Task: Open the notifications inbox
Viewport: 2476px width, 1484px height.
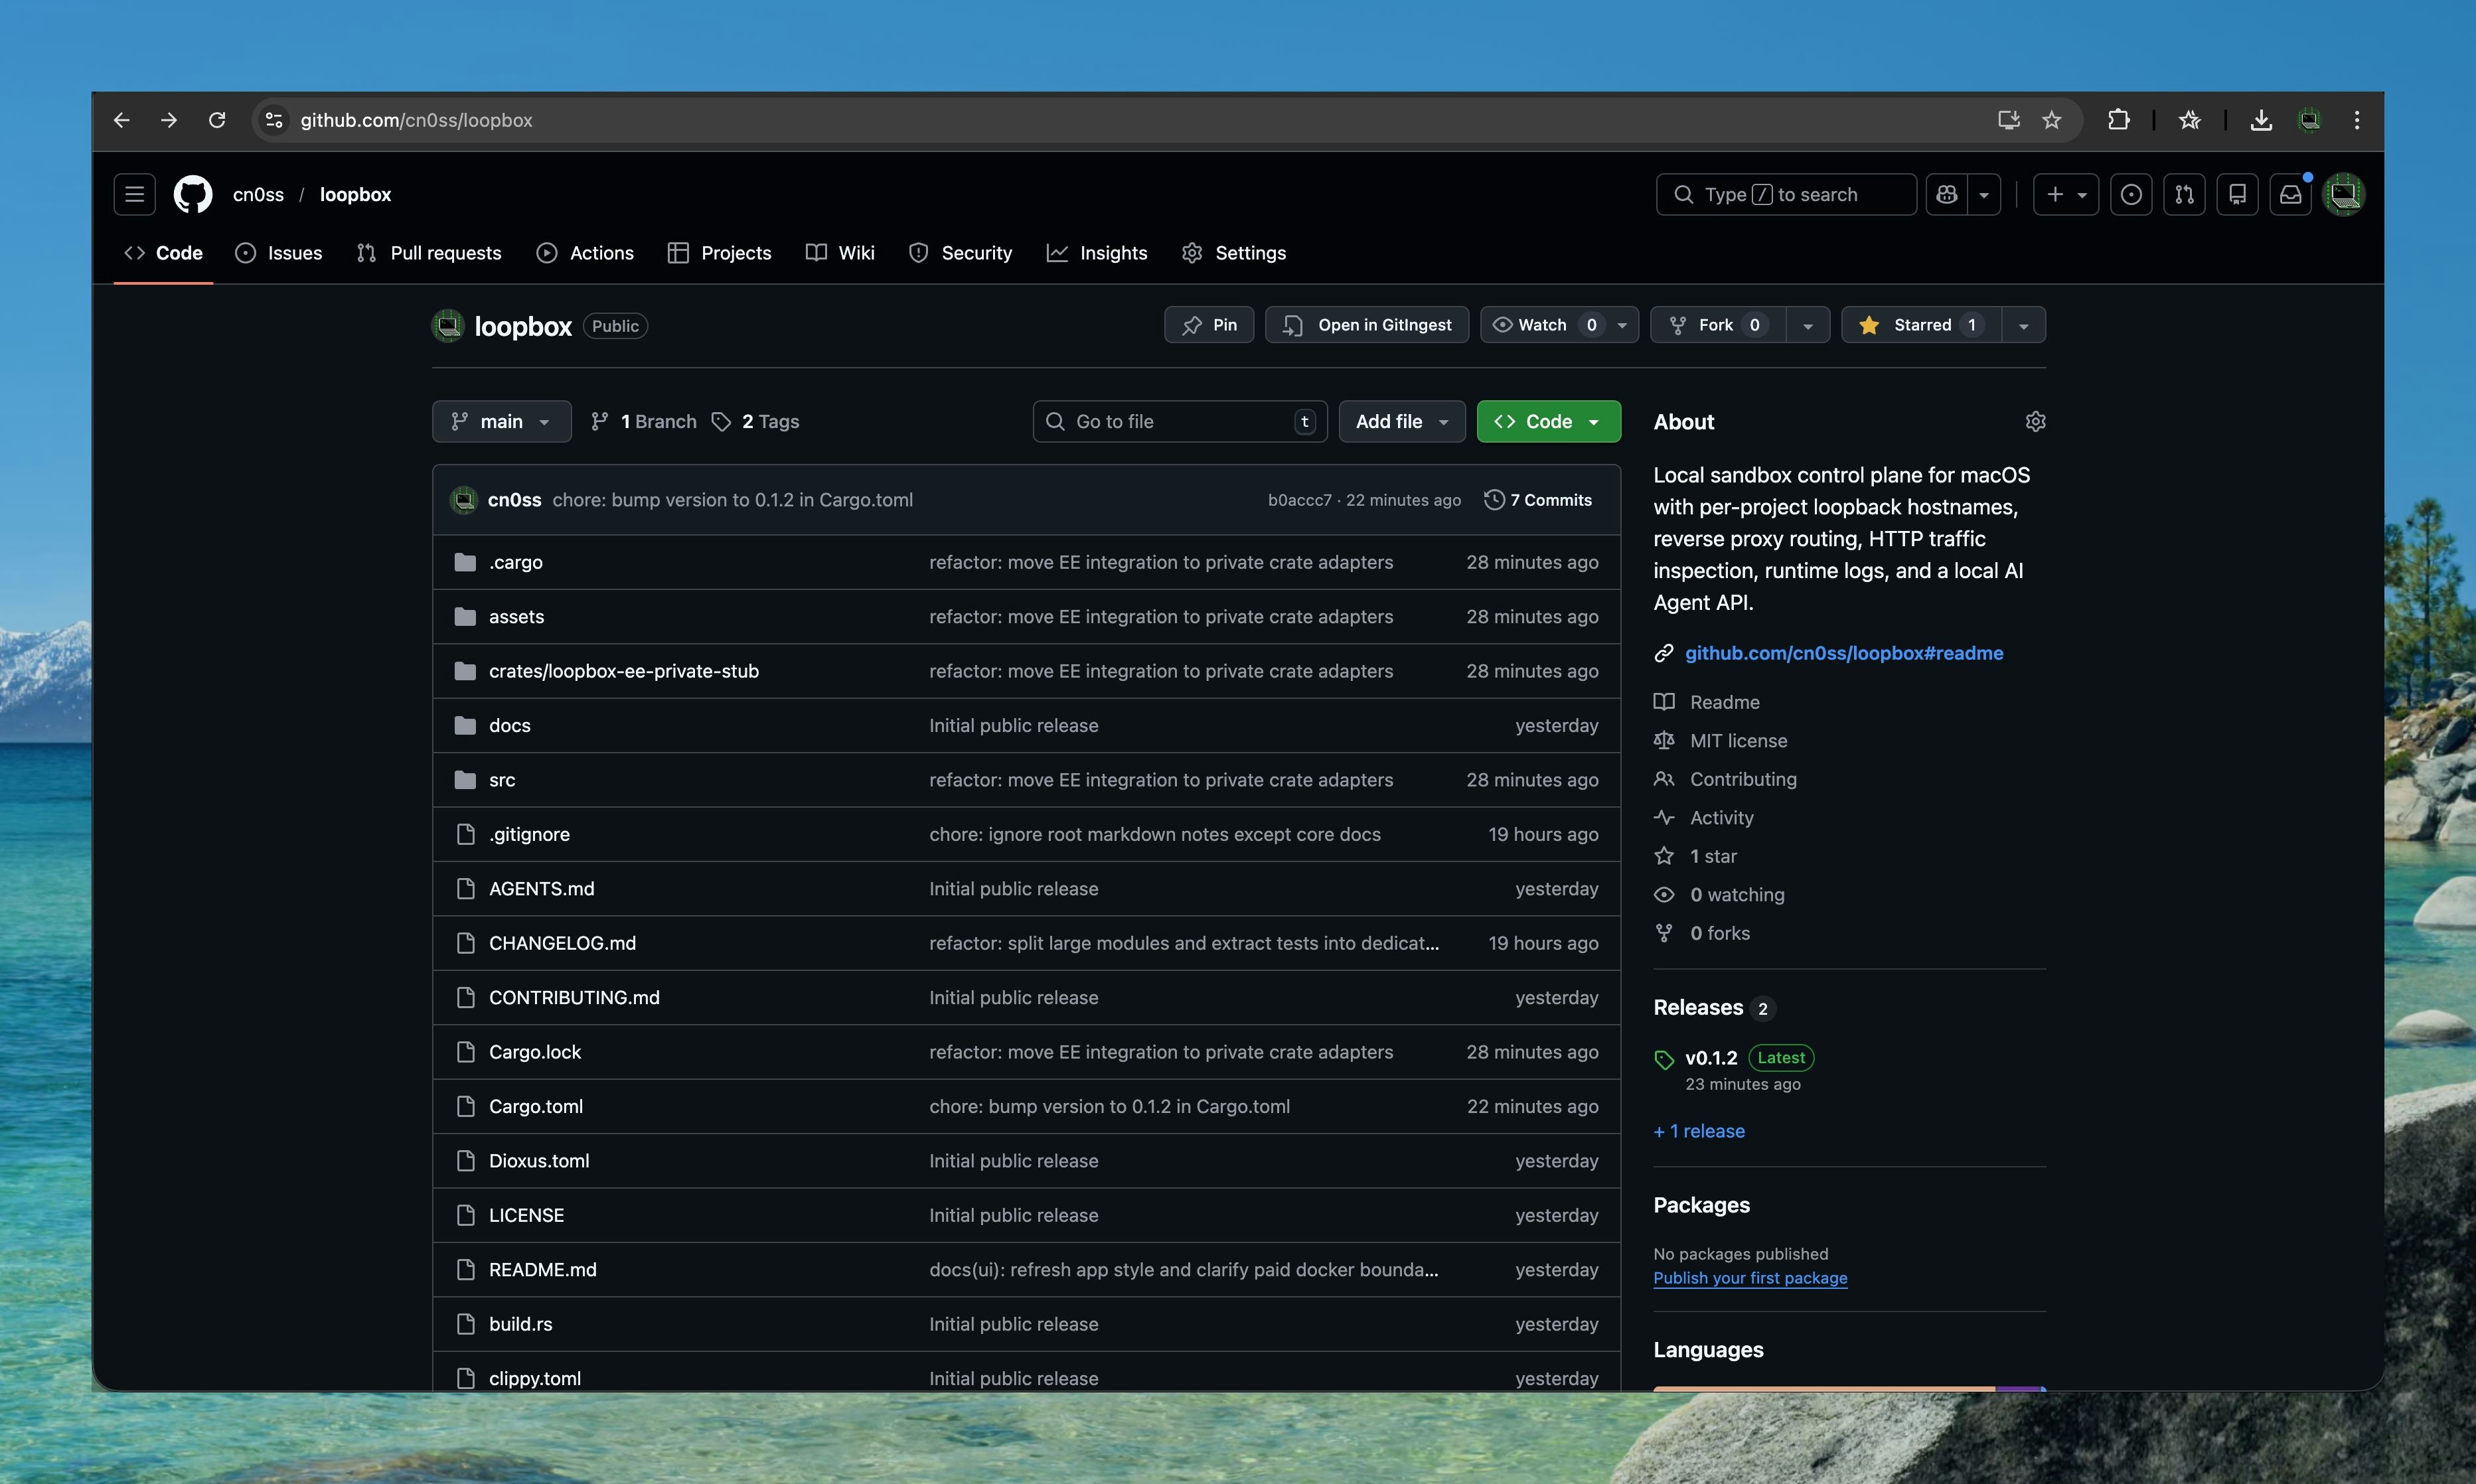Action: (x=2290, y=194)
